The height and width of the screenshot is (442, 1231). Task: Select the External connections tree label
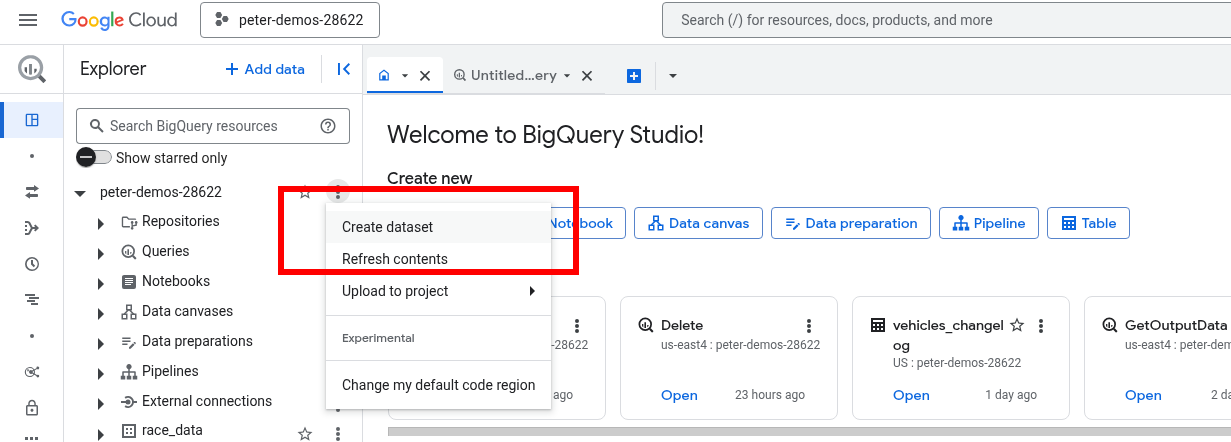coord(207,401)
